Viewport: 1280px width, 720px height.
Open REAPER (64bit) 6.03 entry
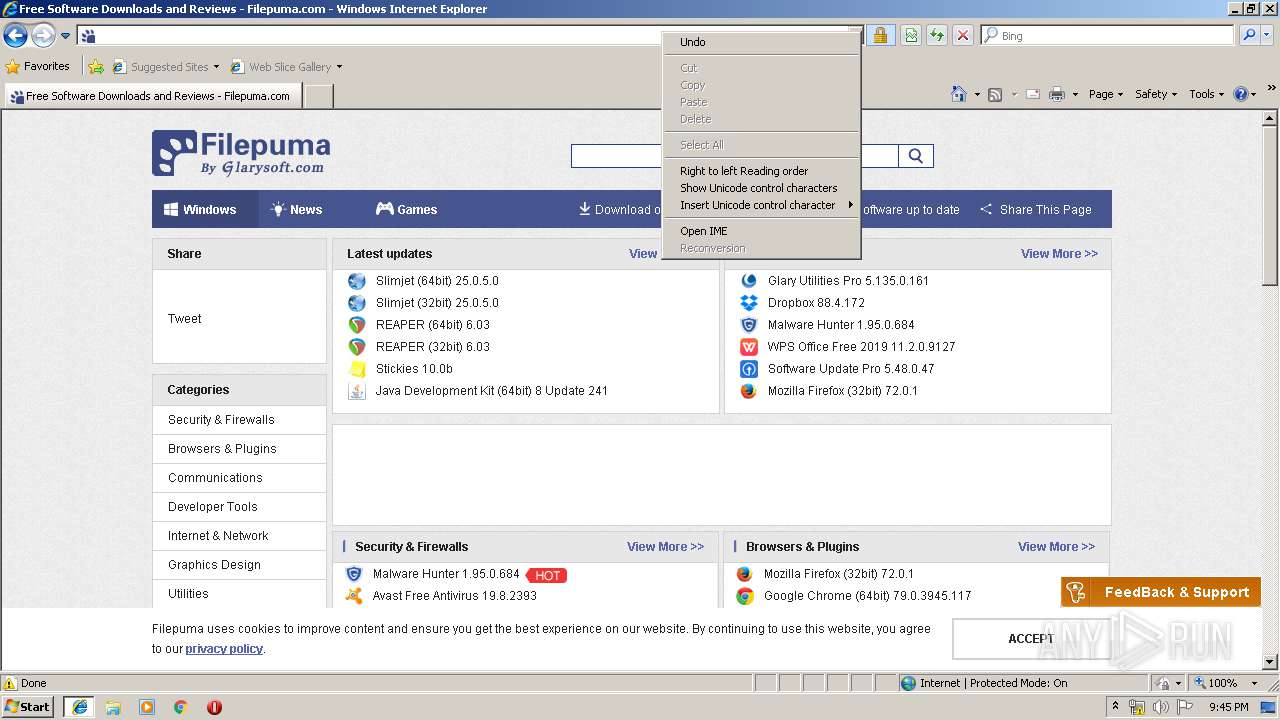pos(433,325)
